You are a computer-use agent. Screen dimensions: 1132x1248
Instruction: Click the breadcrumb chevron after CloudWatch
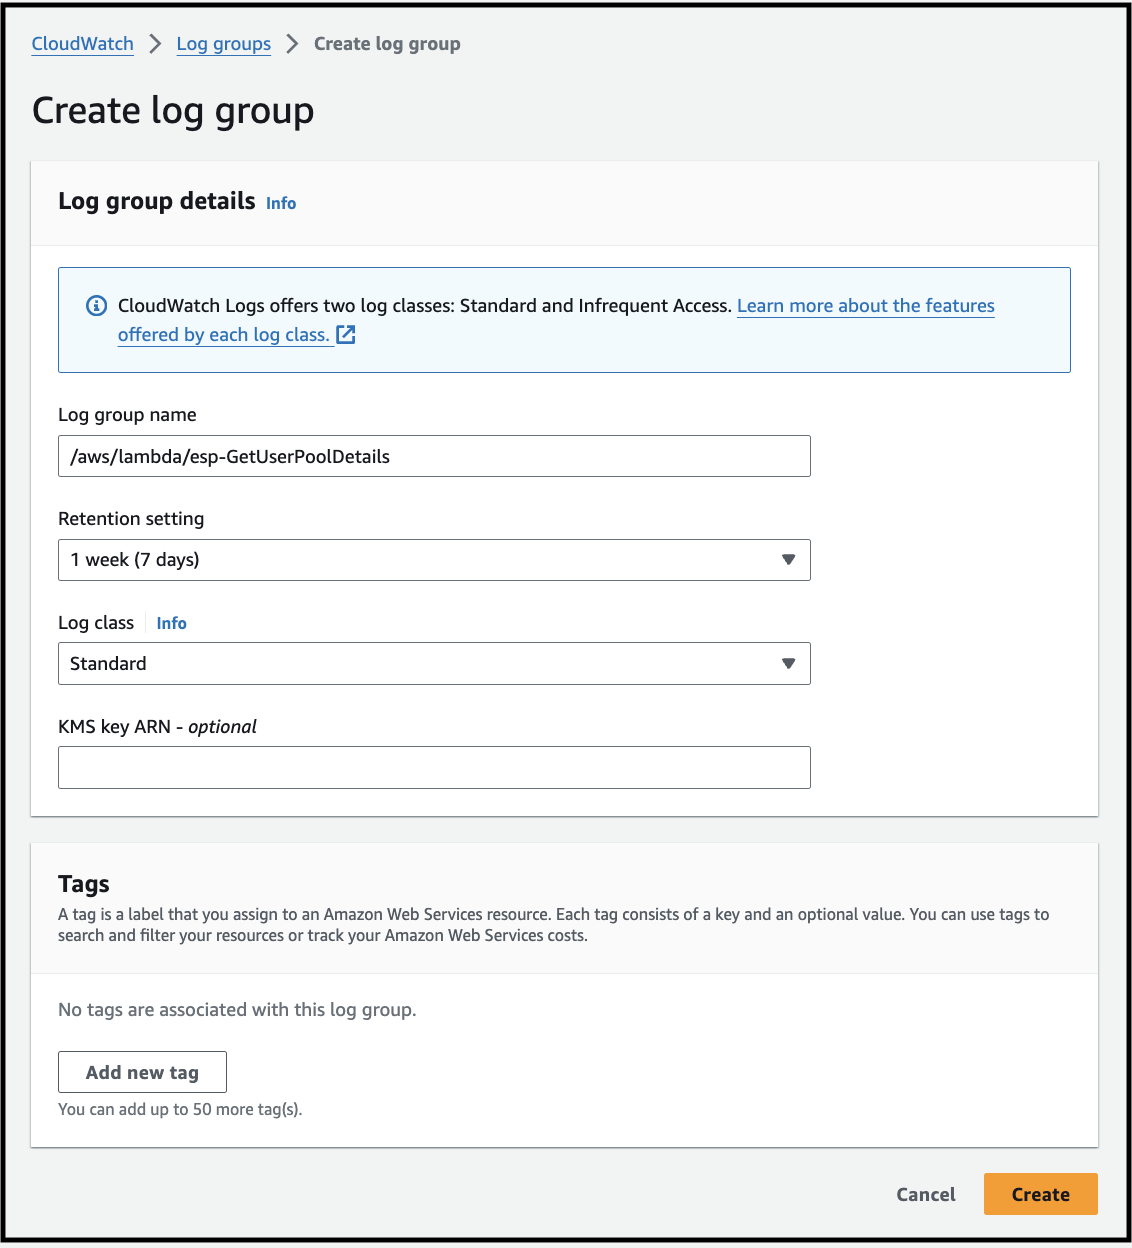tap(155, 44)
